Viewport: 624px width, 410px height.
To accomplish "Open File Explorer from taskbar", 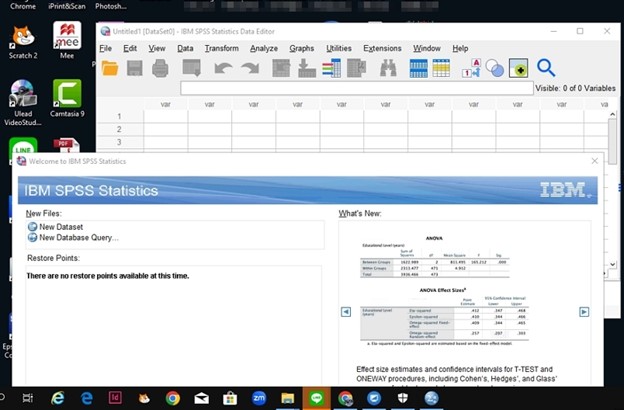I will pos(288,398).
